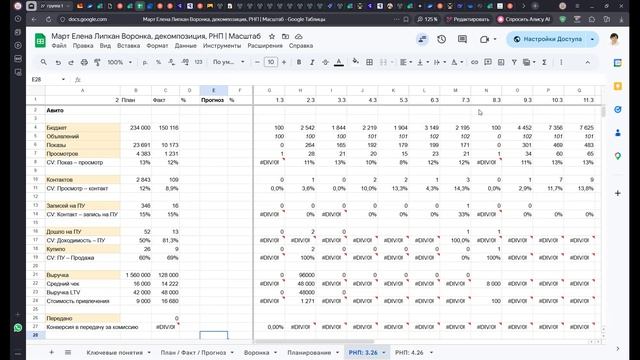Format cell as currency (р.)

pyautogui.click(x=145, y=62)
